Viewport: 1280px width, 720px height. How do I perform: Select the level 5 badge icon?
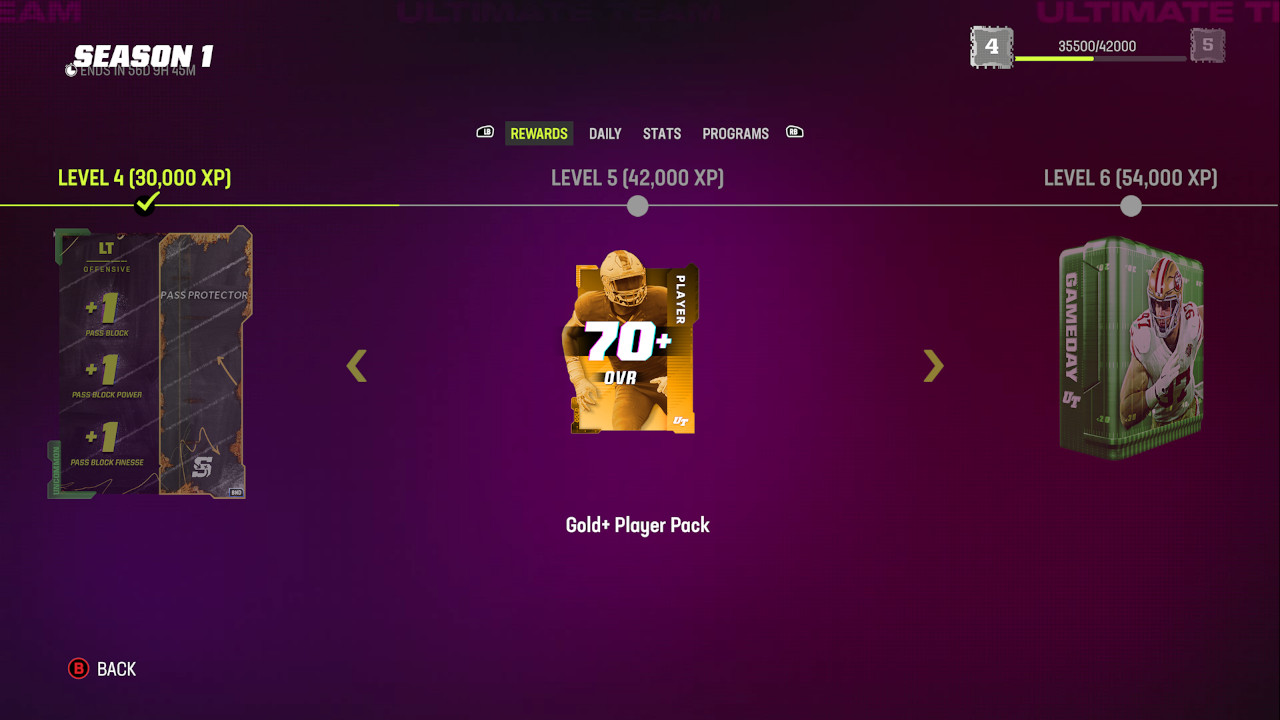coord(1207,46)
